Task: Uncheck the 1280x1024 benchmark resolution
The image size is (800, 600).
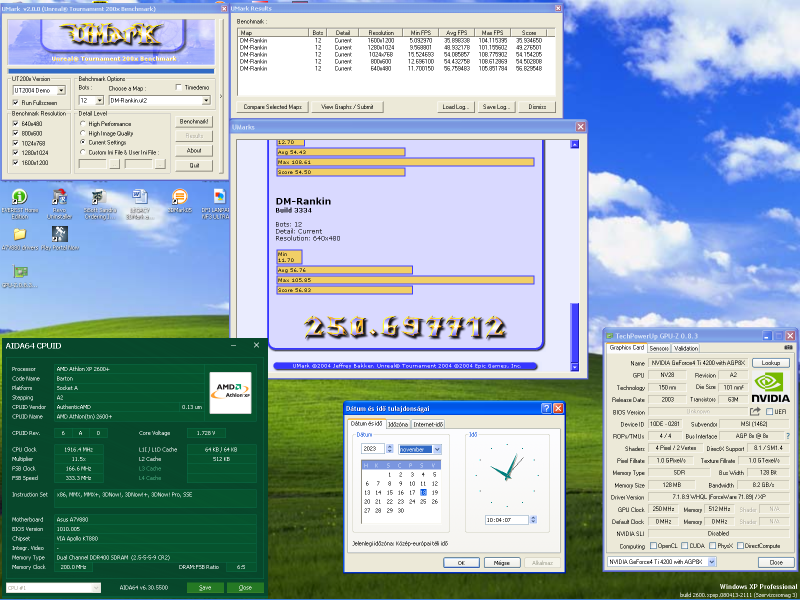Action: (15, 153)
